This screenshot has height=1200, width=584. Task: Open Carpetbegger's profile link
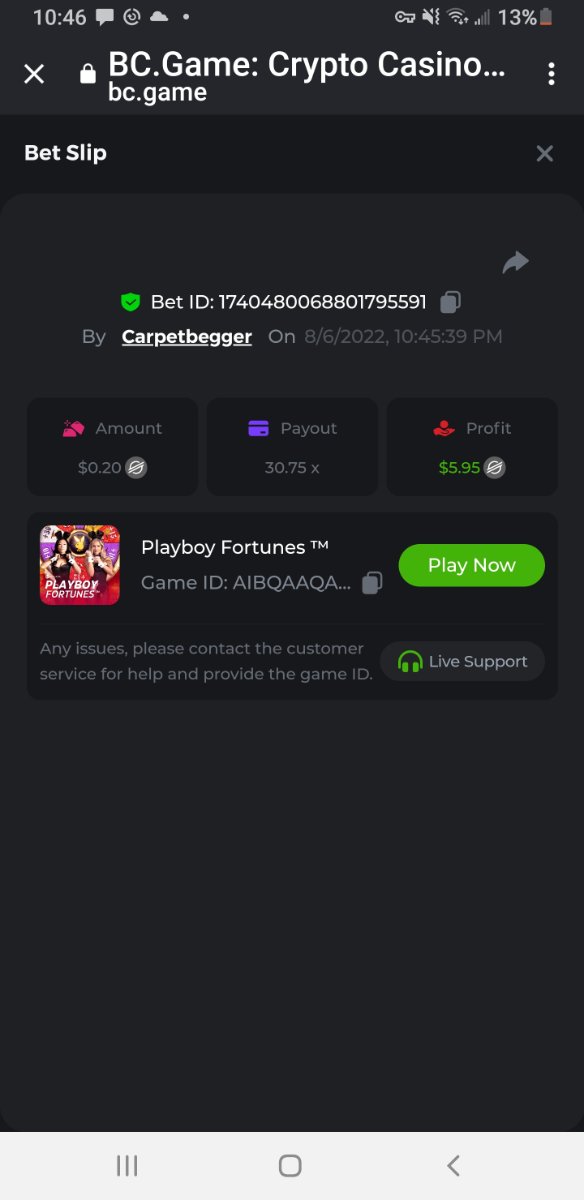(187, 337)
